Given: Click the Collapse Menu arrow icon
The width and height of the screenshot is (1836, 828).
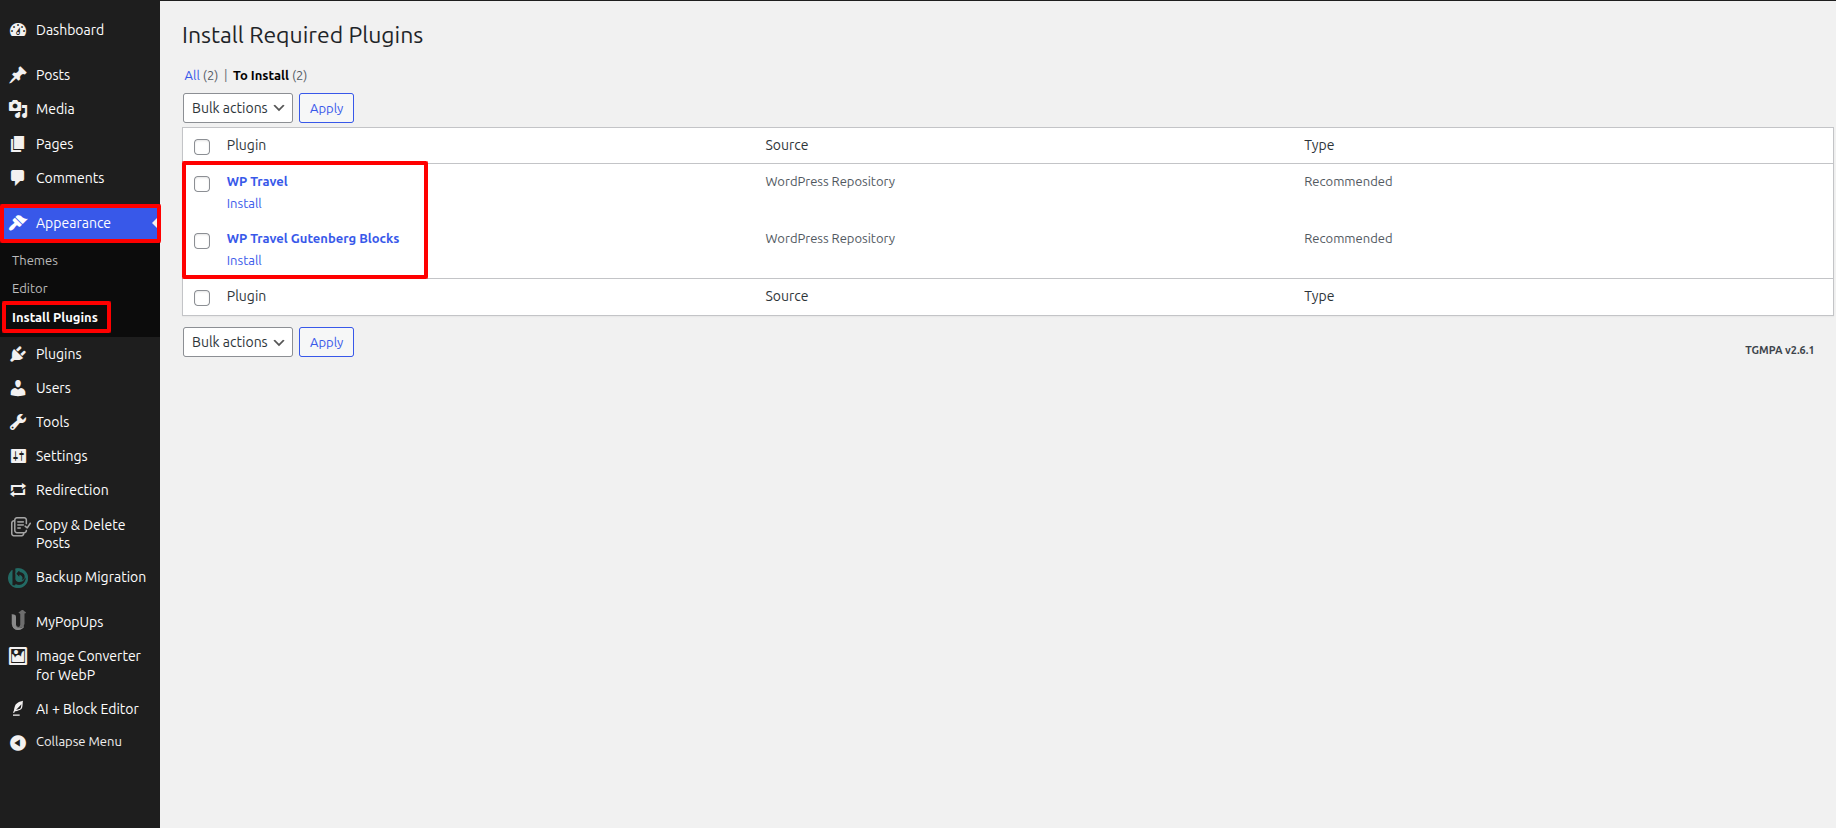Looking at the screenshot, I should (x=18, y=742).
